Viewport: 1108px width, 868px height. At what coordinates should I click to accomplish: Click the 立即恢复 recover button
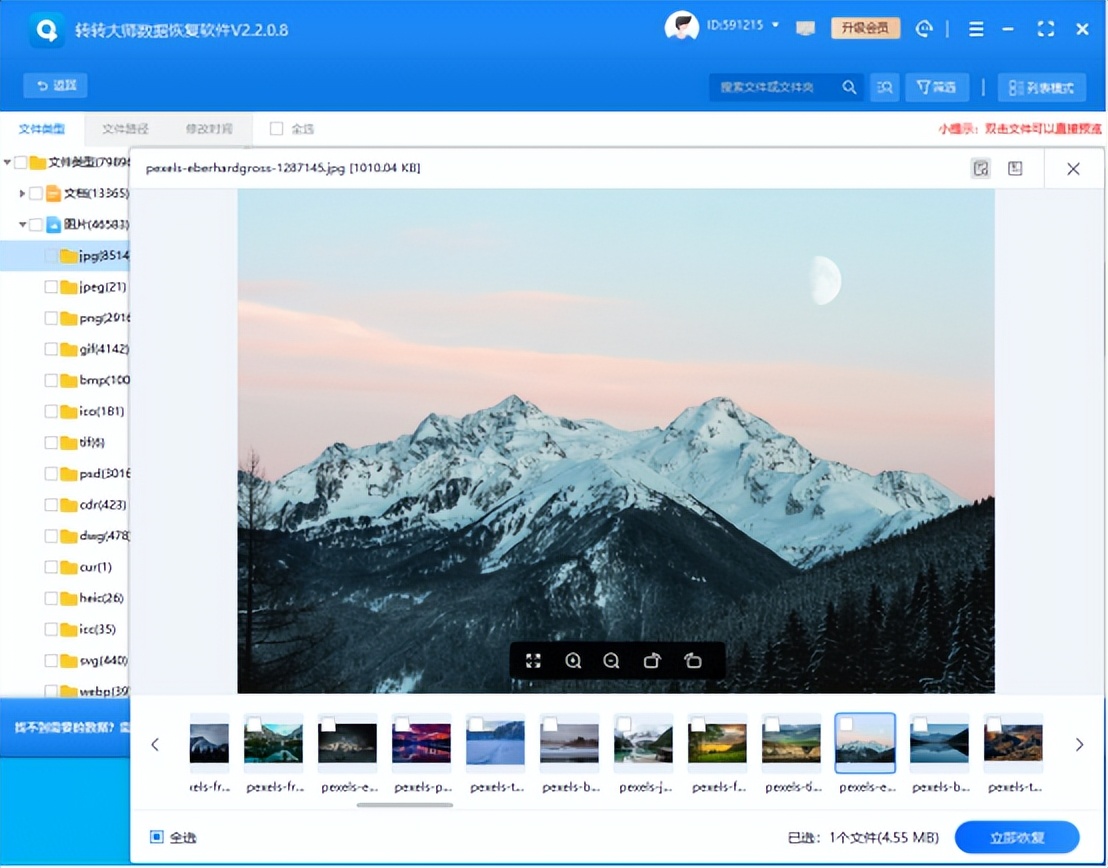click(x=1017, y=838)
